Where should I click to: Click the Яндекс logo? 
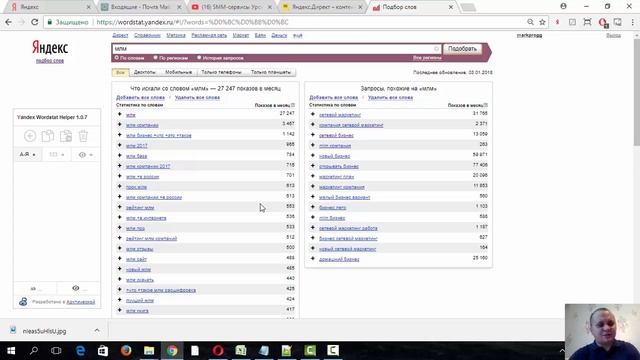[50, 48]
